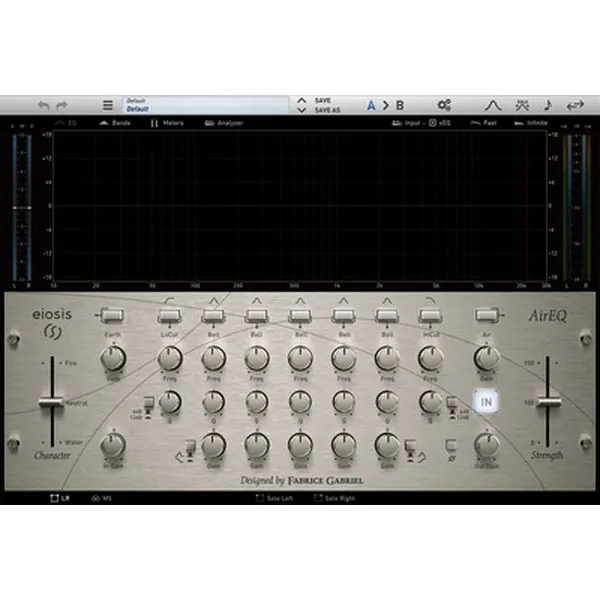Click the undo arrow in the toolbar
The width and height of the screenshot is (600, 600).
pyautogui.click(x=44, y=105)
